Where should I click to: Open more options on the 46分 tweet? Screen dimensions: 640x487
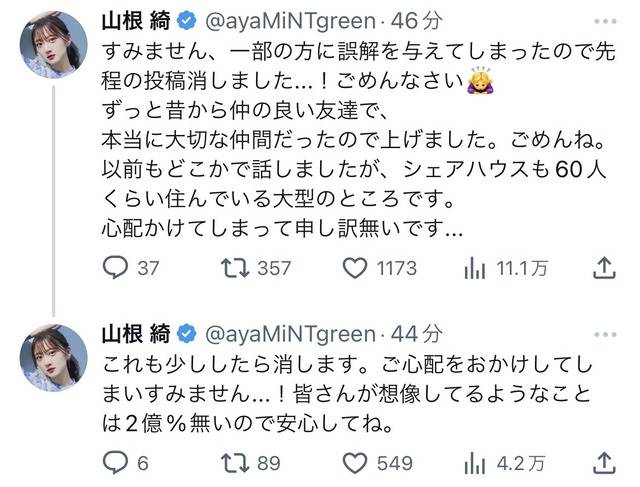[605, 22]
